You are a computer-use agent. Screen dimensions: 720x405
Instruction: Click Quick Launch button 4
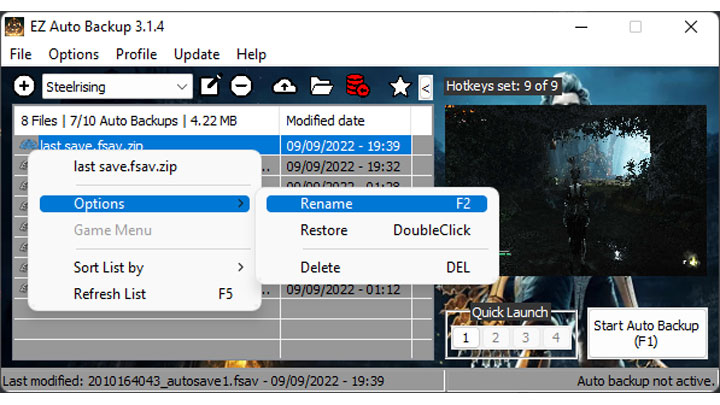556,338
